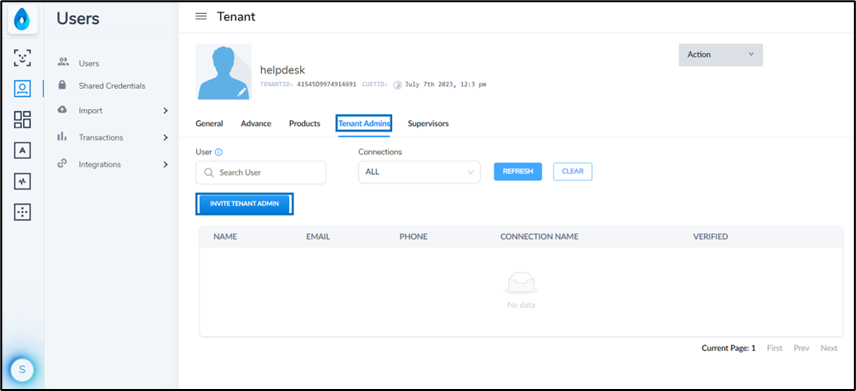Click the helpdesk tenant name

point(282,70)
